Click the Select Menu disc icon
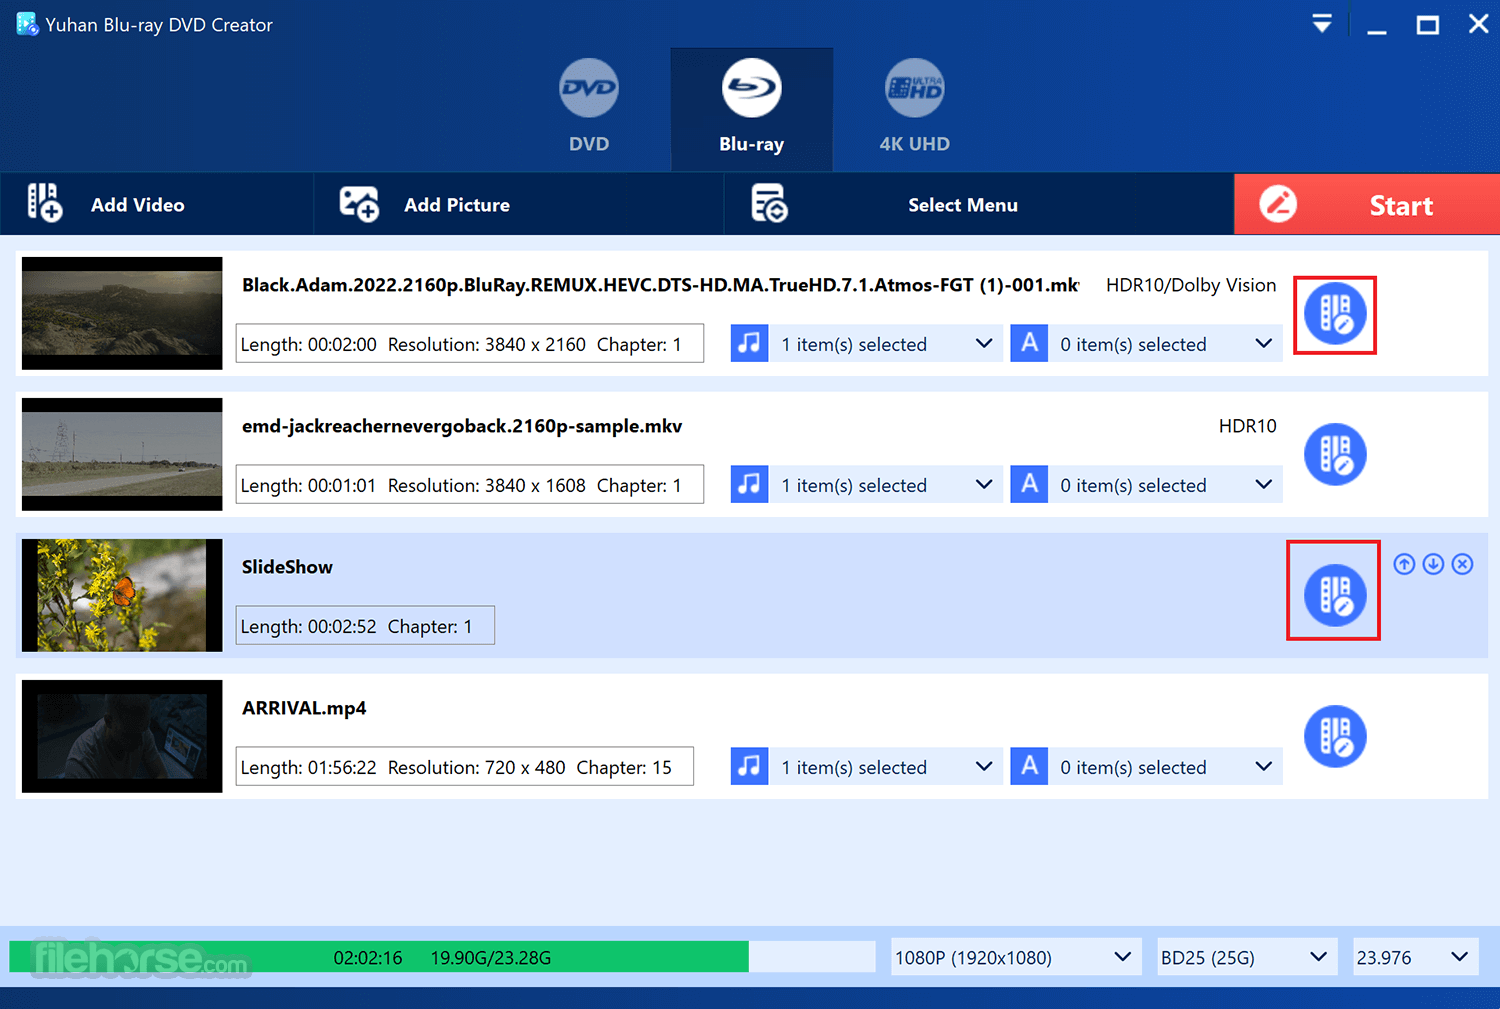Screen dimensions: 1500x1009 pos(769,203)
